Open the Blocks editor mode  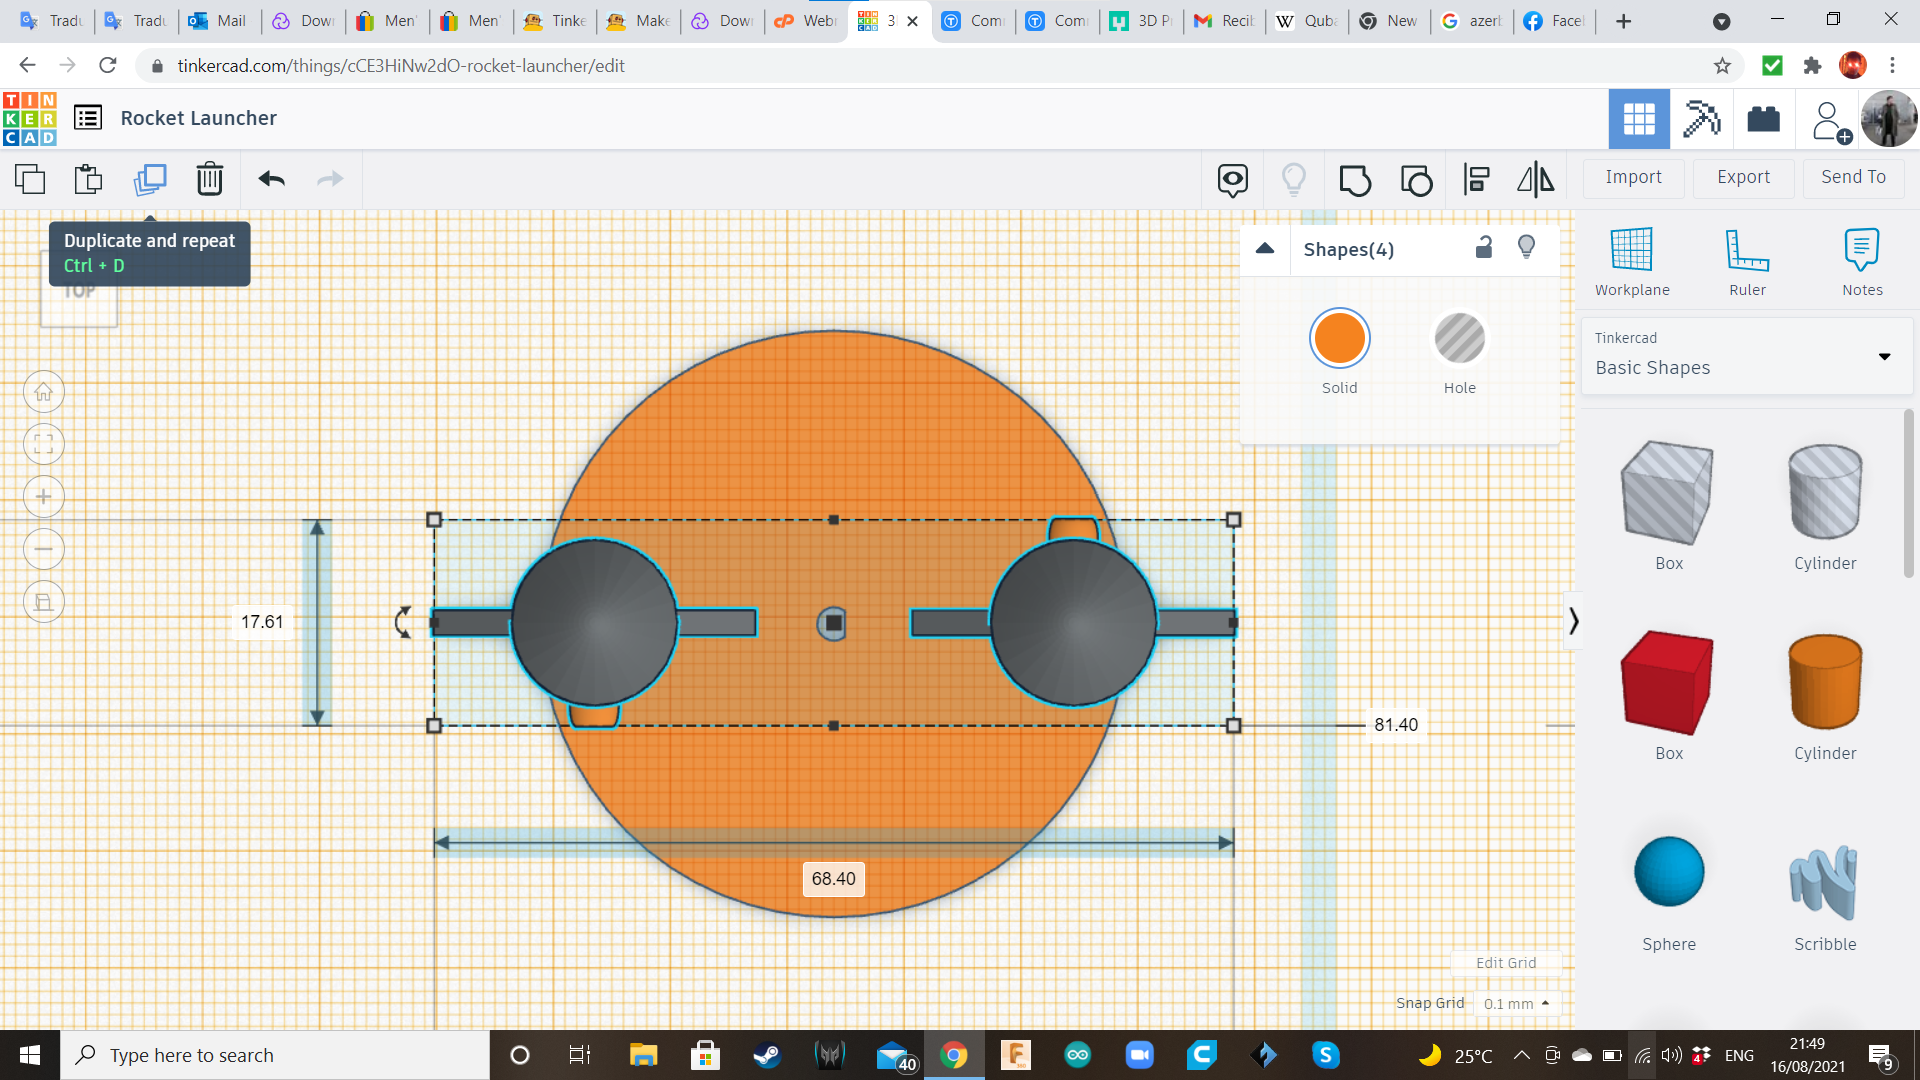[1702, 119]
